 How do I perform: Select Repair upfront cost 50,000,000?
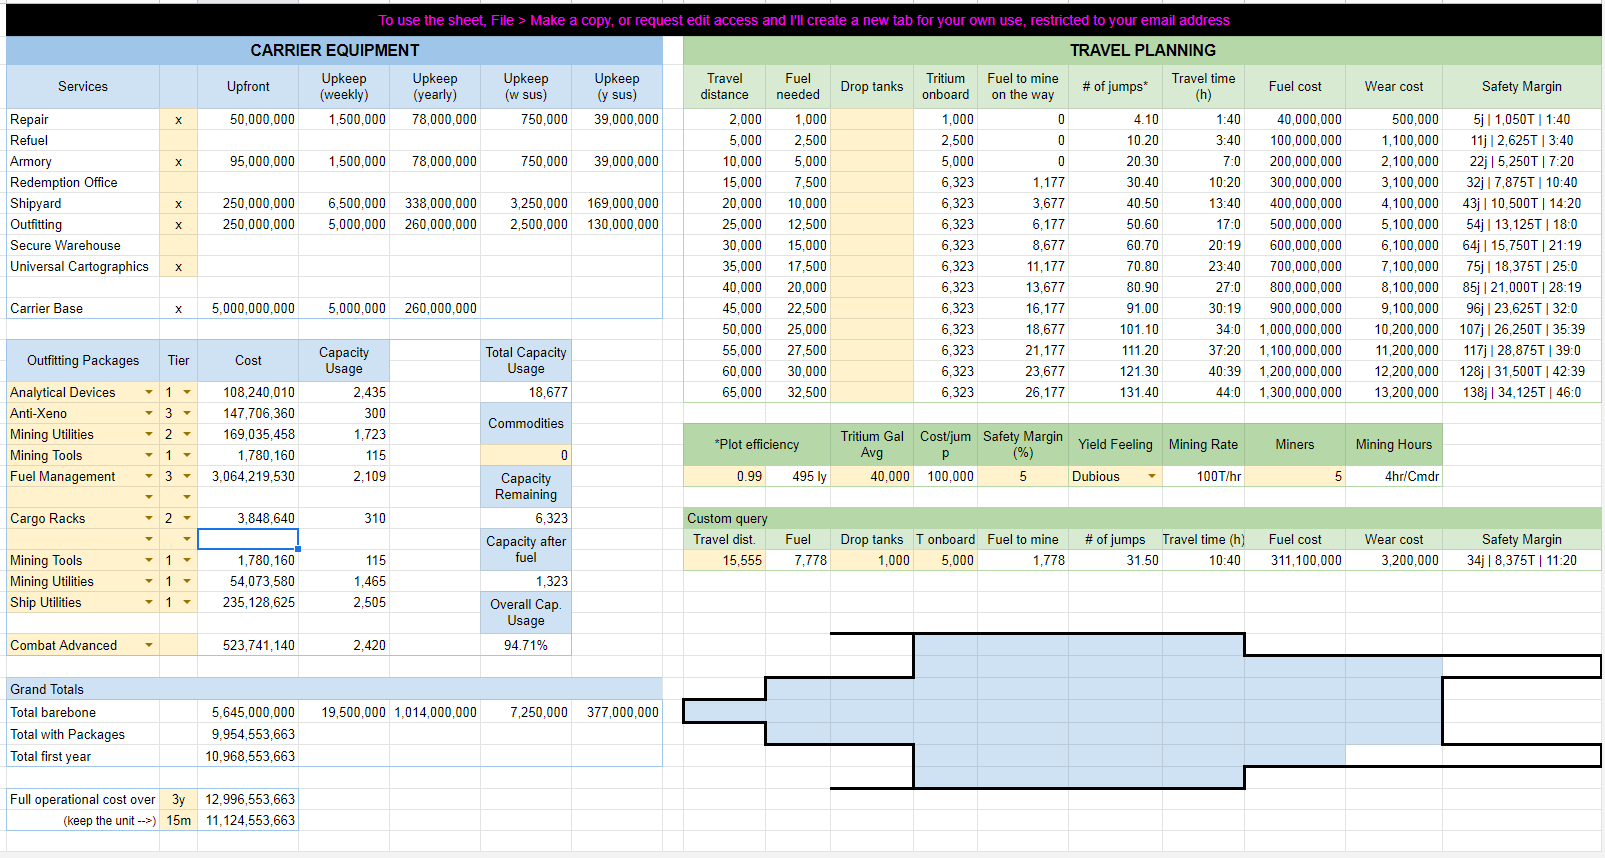[x=248, y=120]
